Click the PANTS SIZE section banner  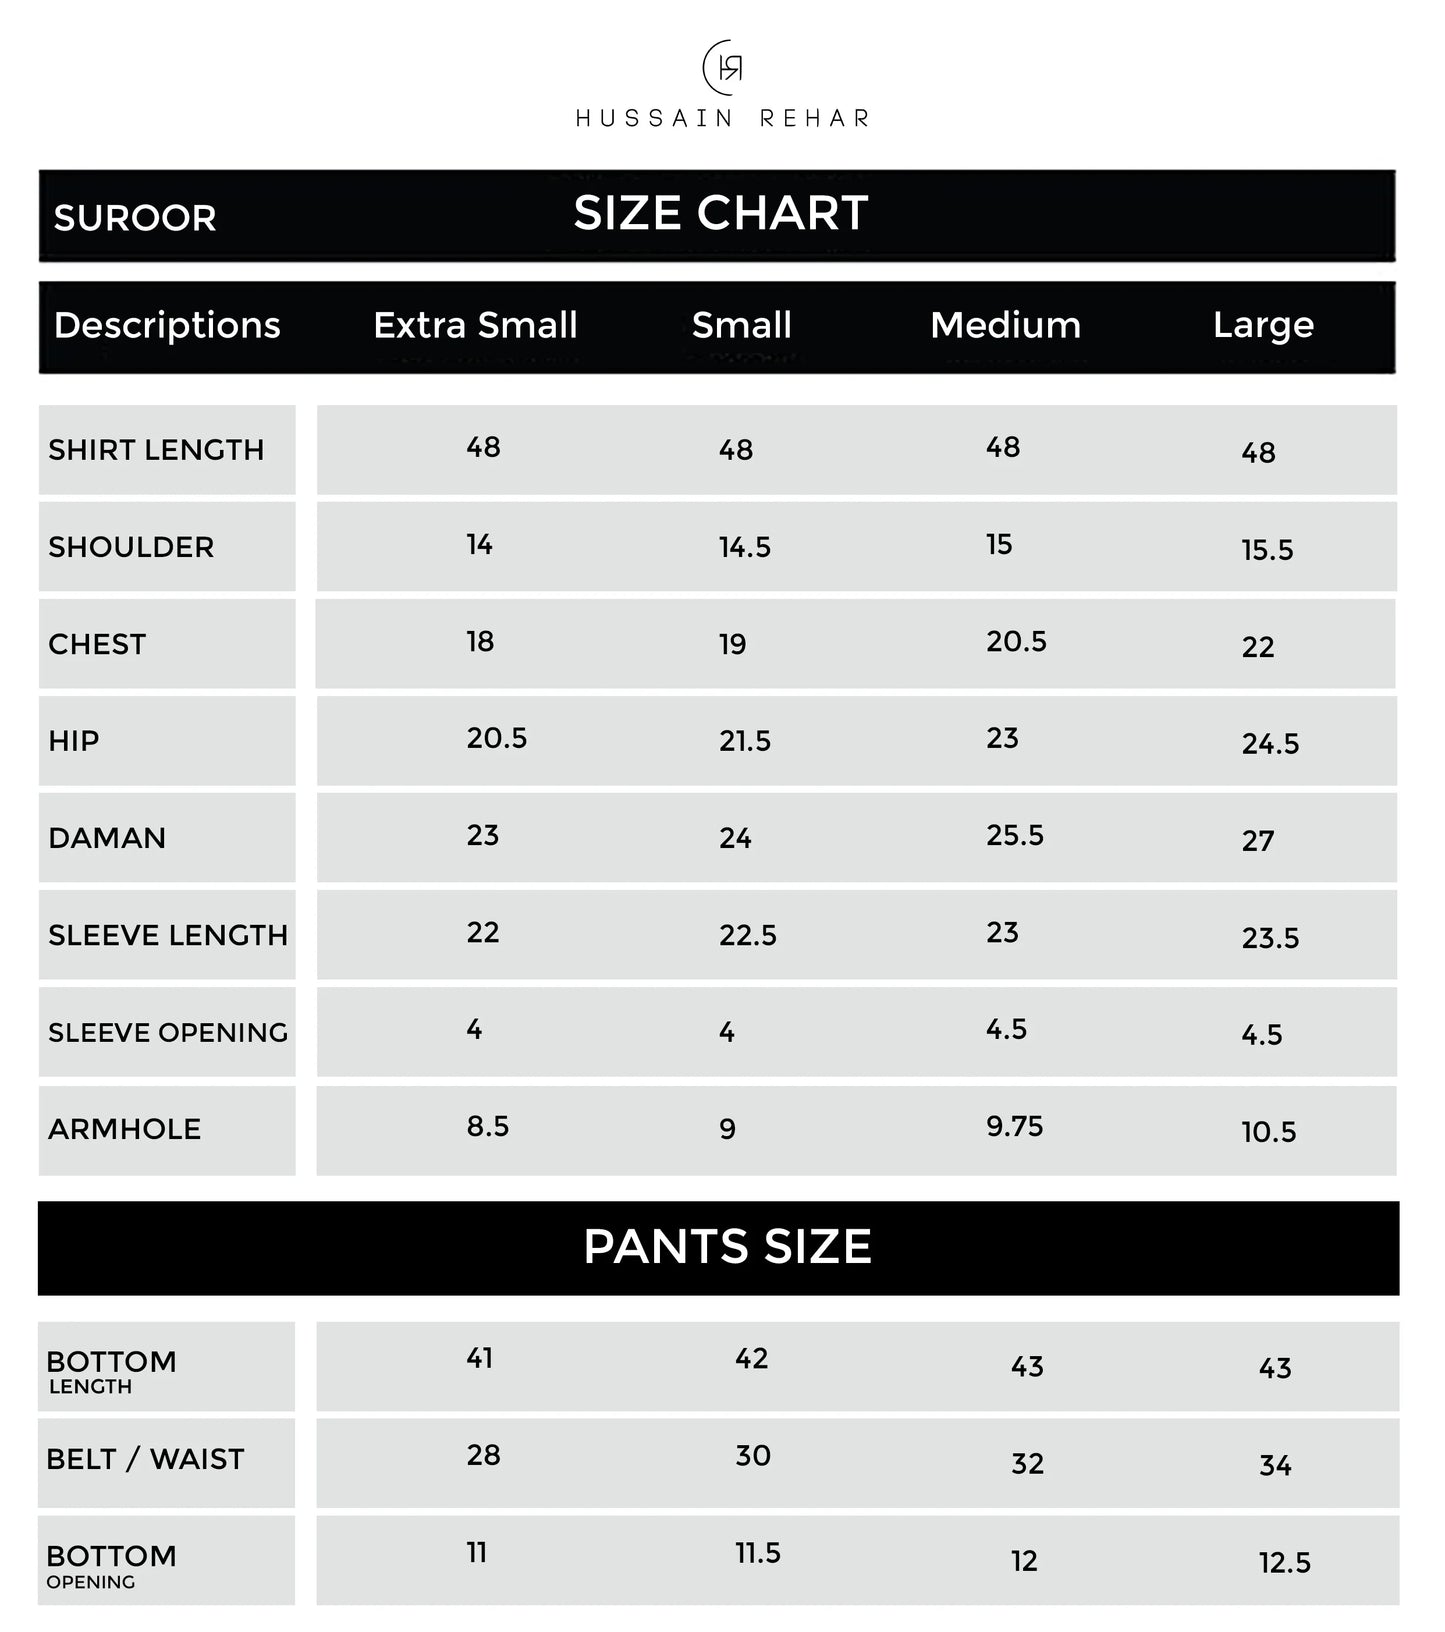[x=727, y=1247]
